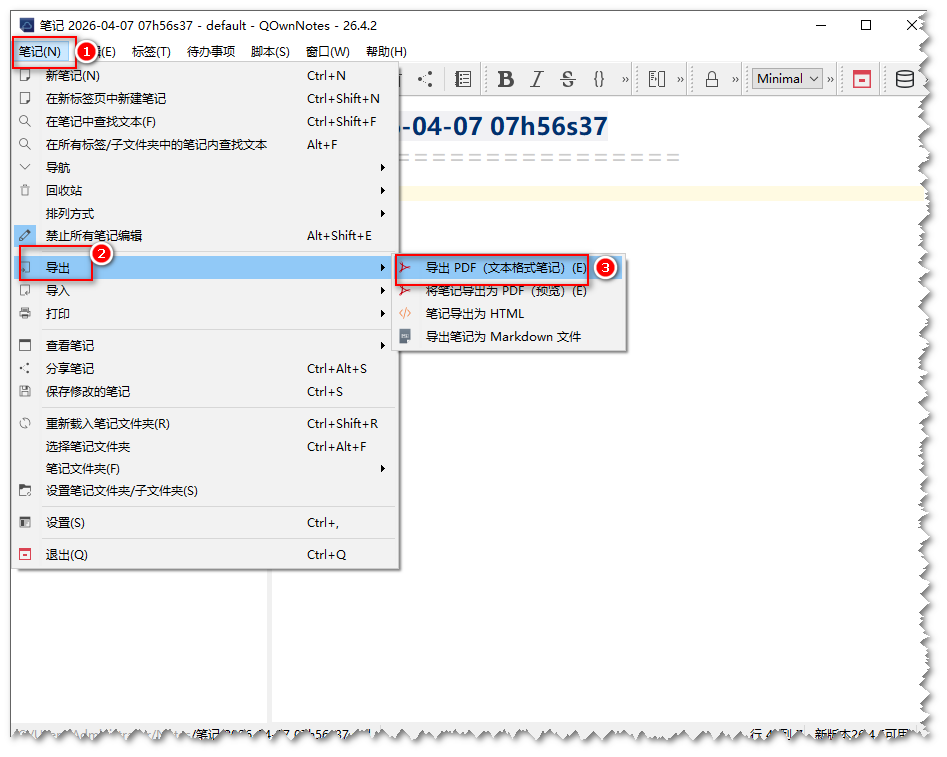The height and width of the screenshot is (757, 947).
Task: Open the 标签(T) menu
Action: (x=151, y=52)
